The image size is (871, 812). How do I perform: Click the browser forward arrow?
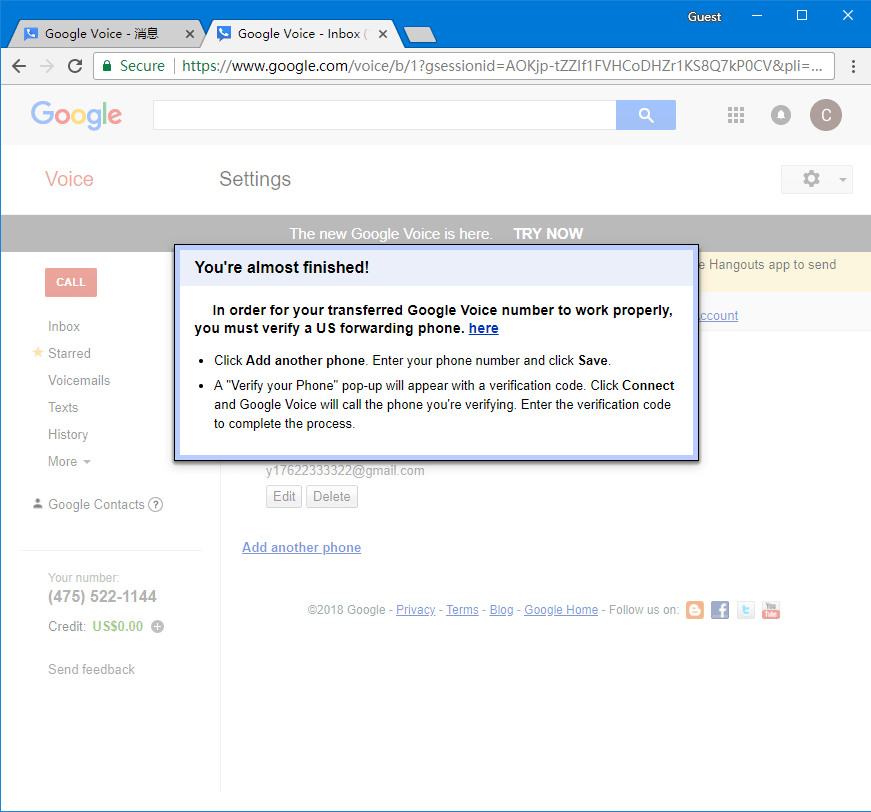[x=47, y=66]
